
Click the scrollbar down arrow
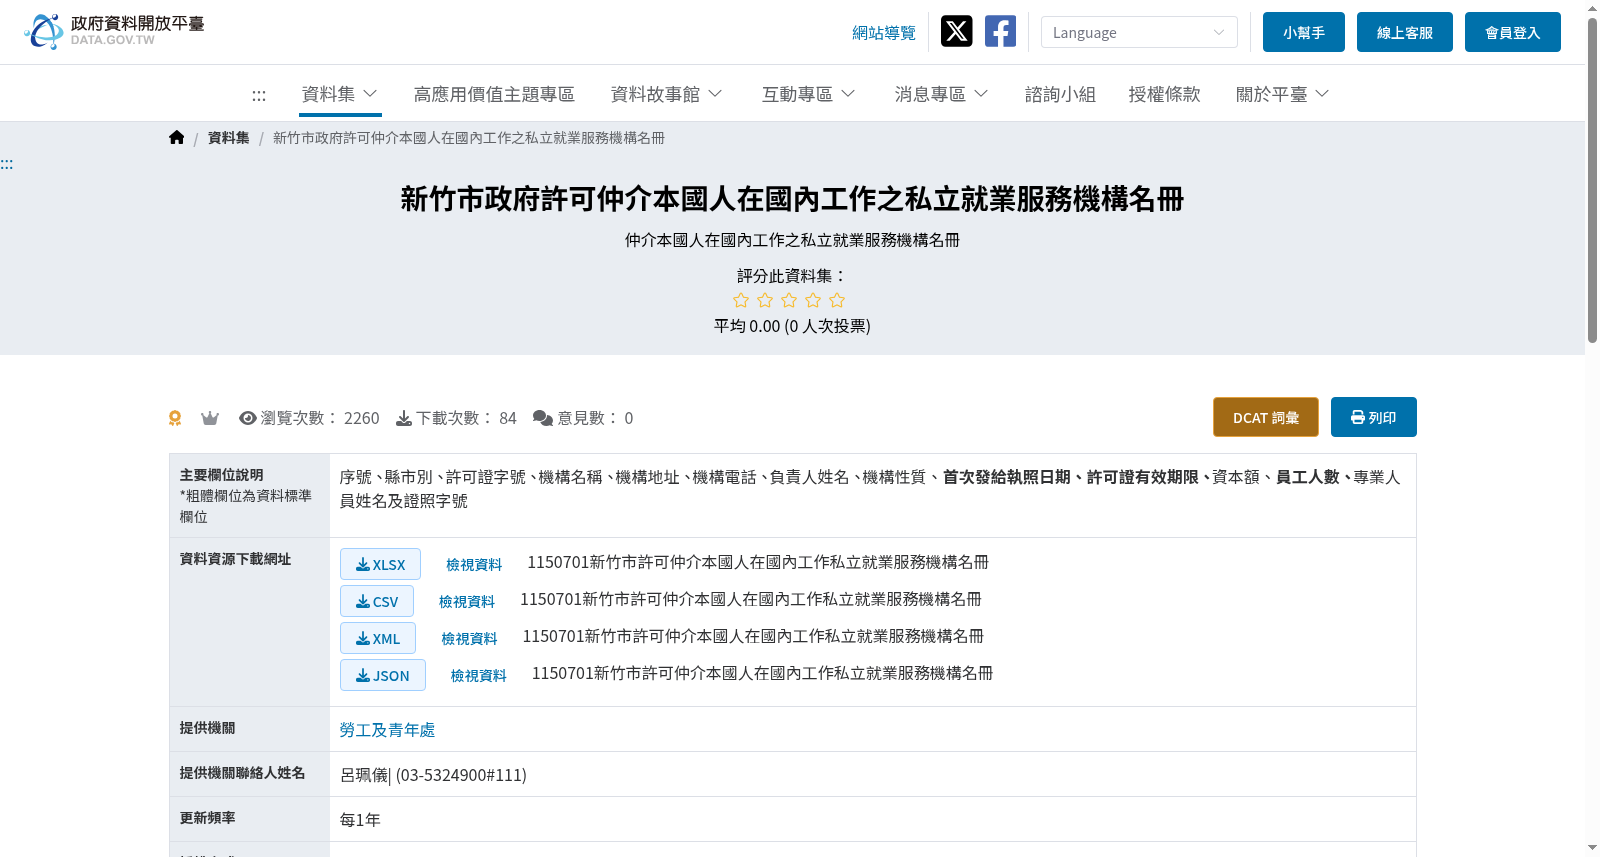click(1592, 848)
